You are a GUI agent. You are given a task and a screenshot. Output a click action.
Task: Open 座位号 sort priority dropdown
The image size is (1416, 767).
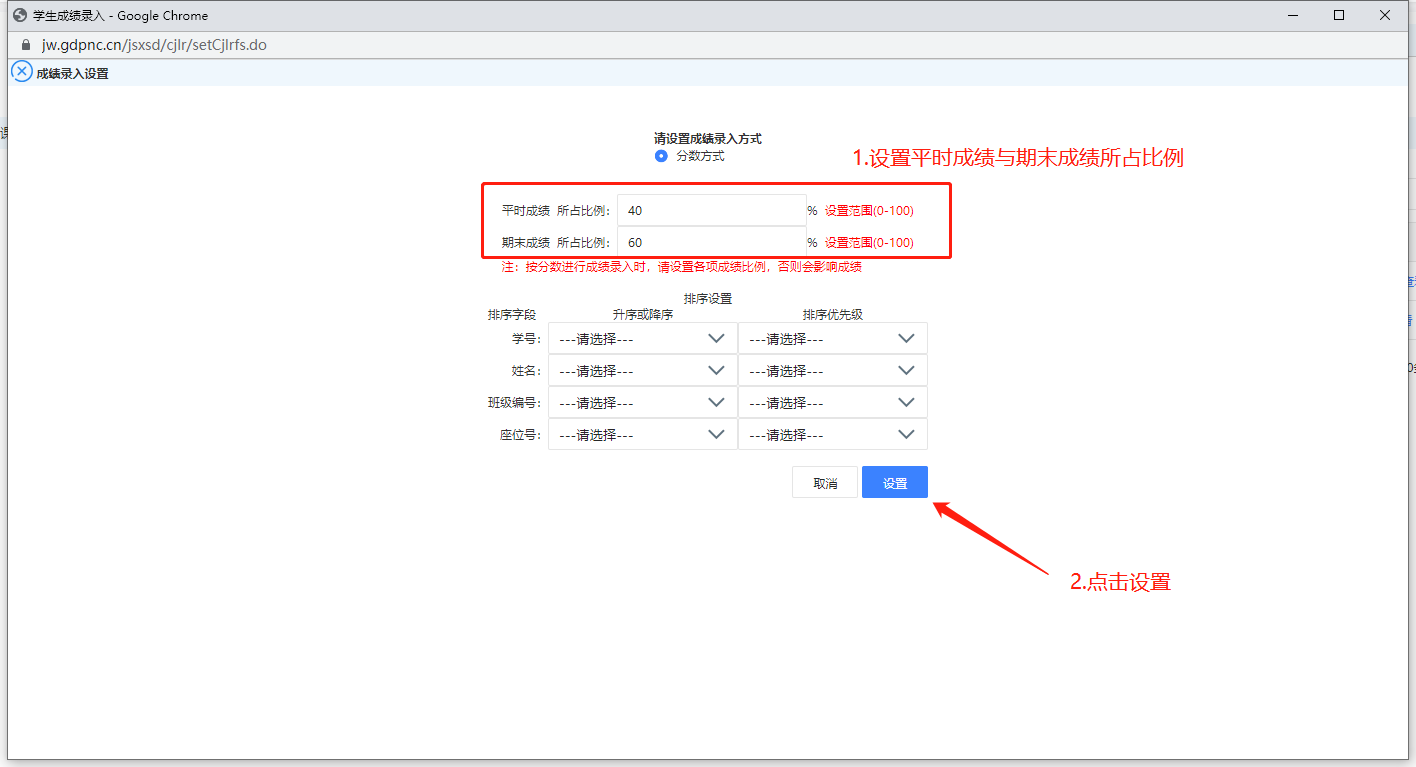[x=832, y=435]
